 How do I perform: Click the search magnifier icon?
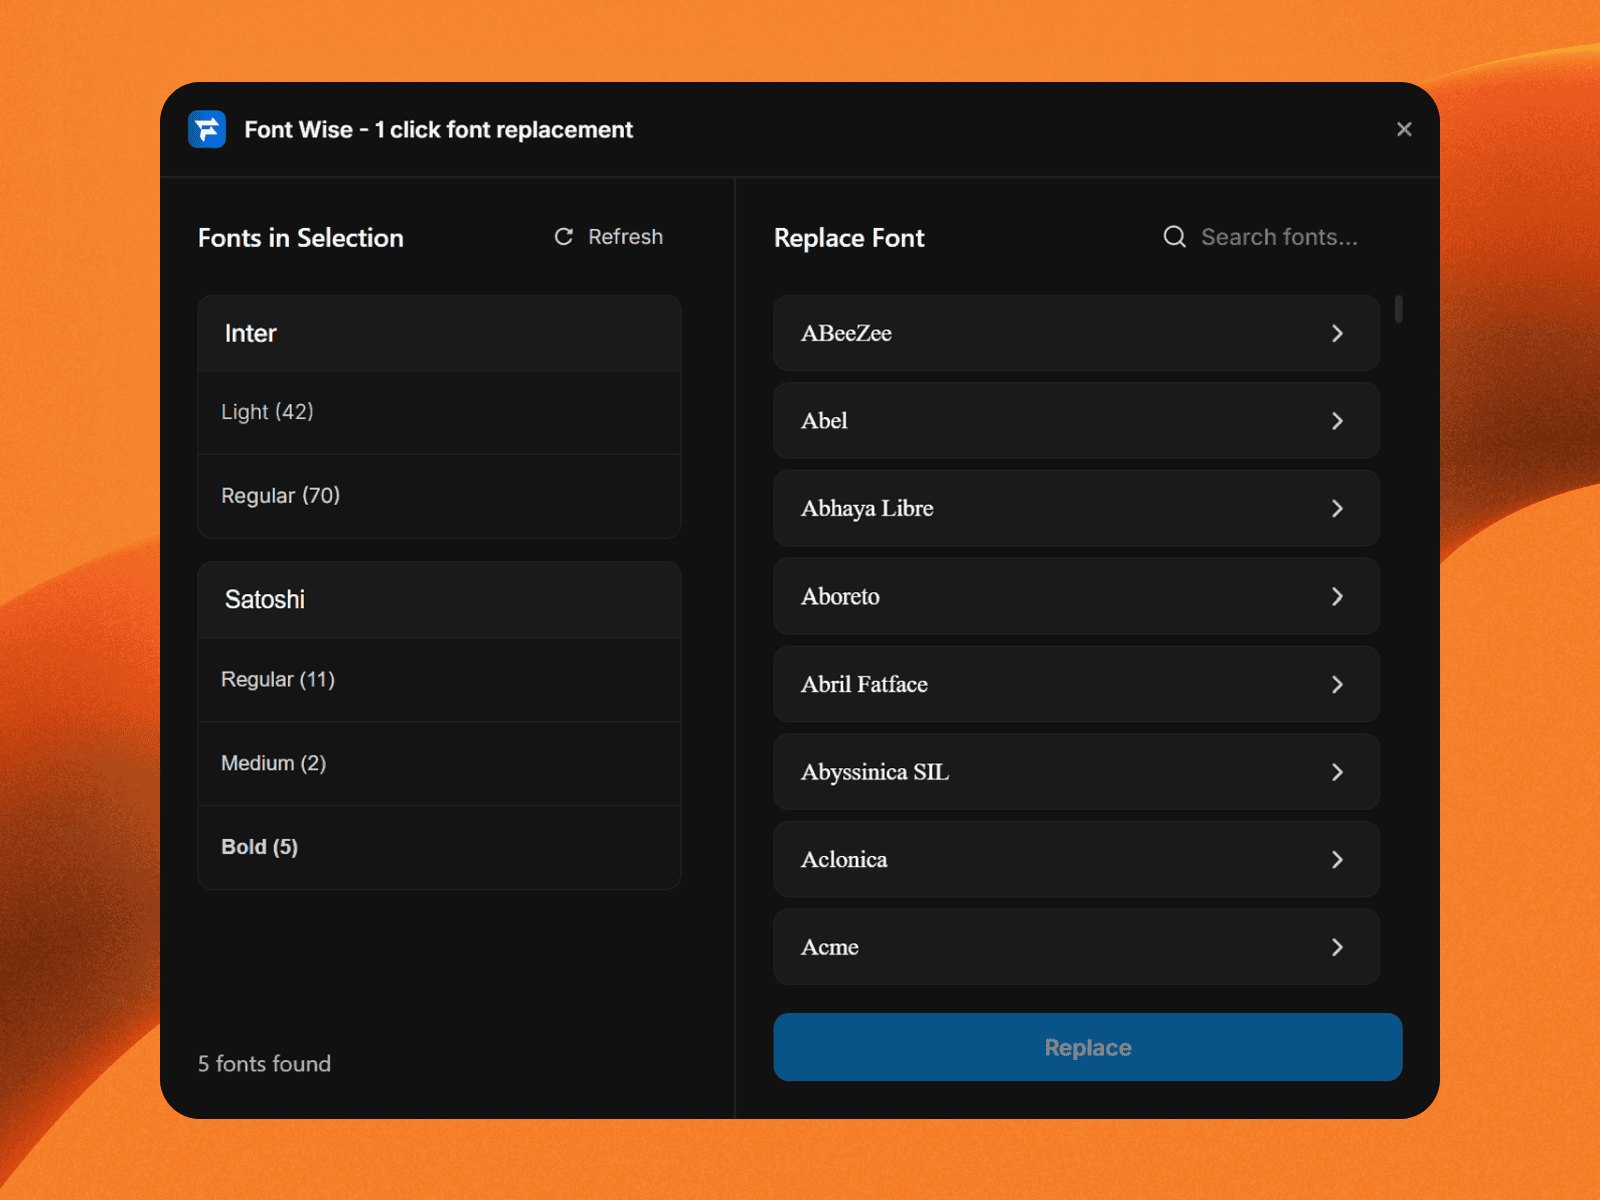tap(1174, 237)
